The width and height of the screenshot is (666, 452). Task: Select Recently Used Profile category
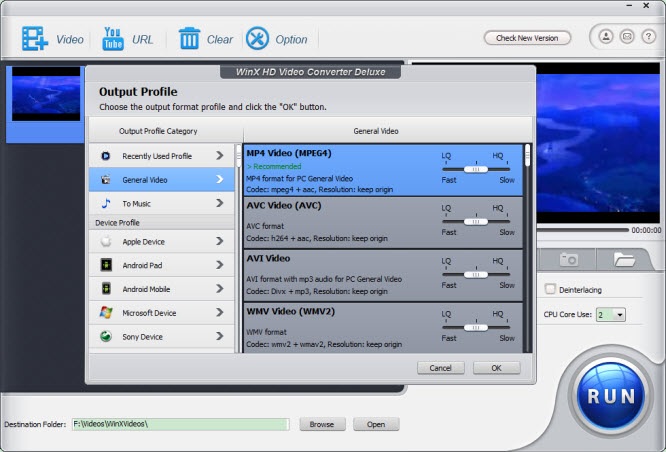(161, 156)
